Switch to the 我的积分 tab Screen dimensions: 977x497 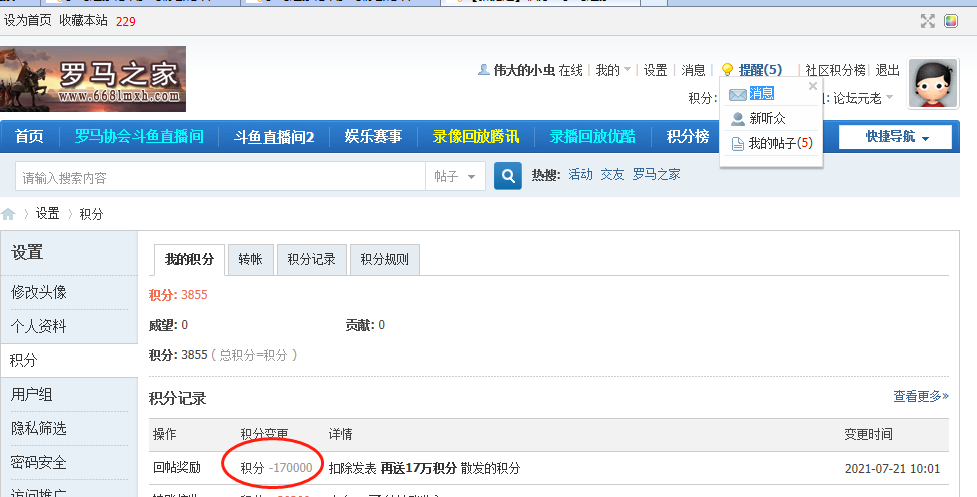point(189,259)
